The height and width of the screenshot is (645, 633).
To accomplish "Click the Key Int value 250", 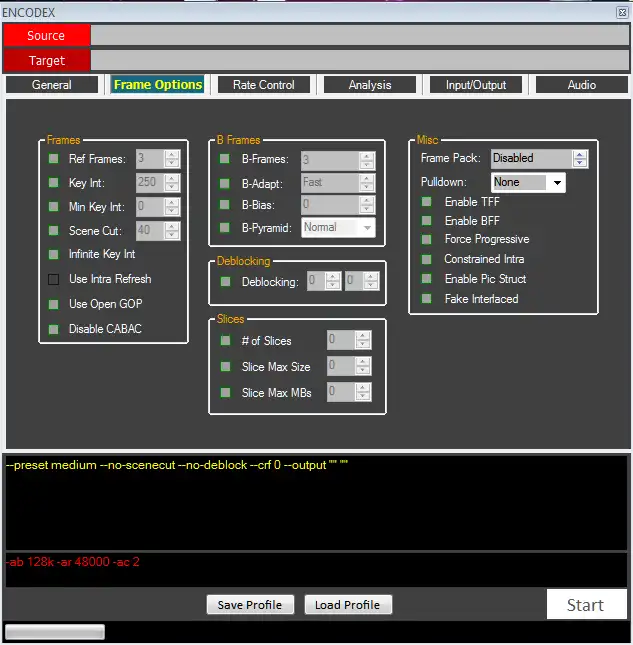I will (x=150, y=182).
